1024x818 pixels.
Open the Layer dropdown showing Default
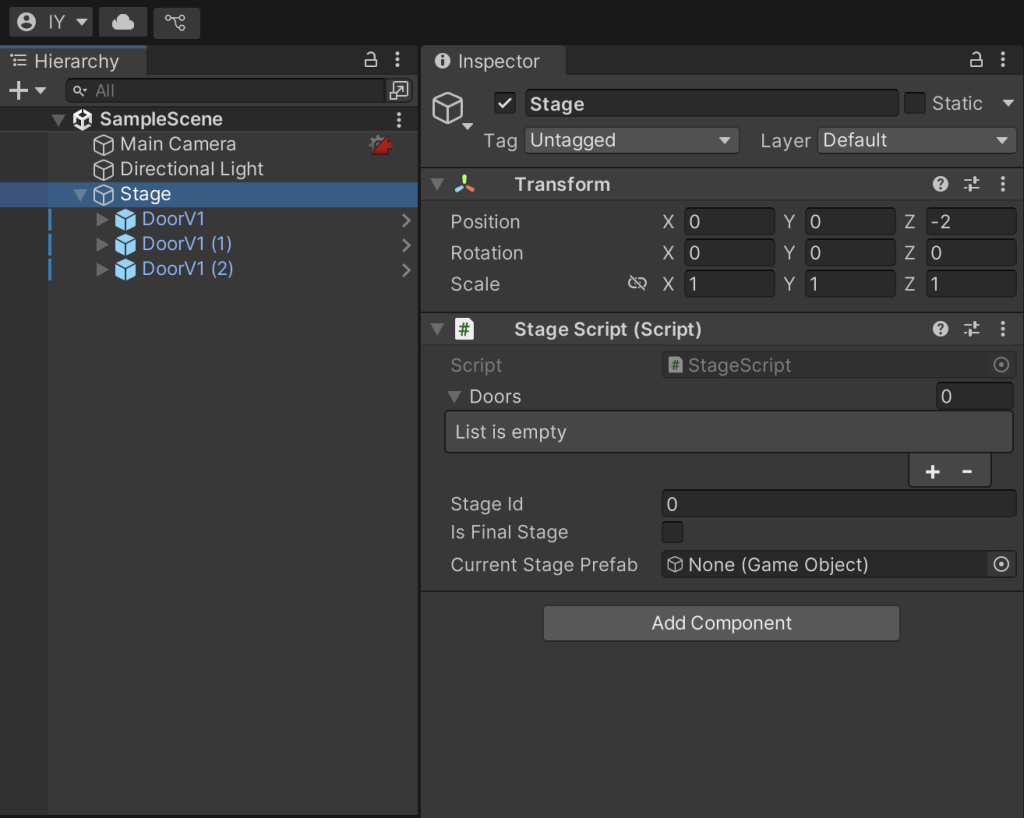click(x=916, y=140)
